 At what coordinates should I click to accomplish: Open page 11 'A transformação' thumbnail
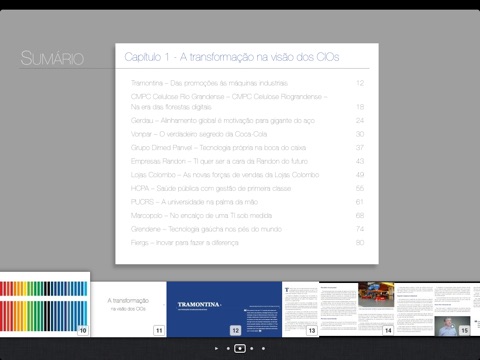point(128,309)
